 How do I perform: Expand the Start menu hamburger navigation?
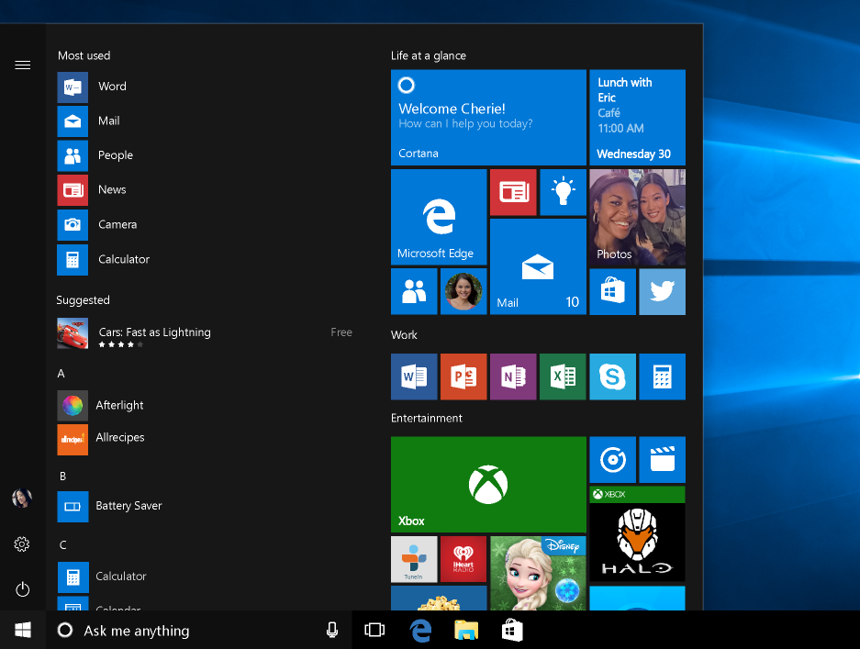[x=22, y=65]
